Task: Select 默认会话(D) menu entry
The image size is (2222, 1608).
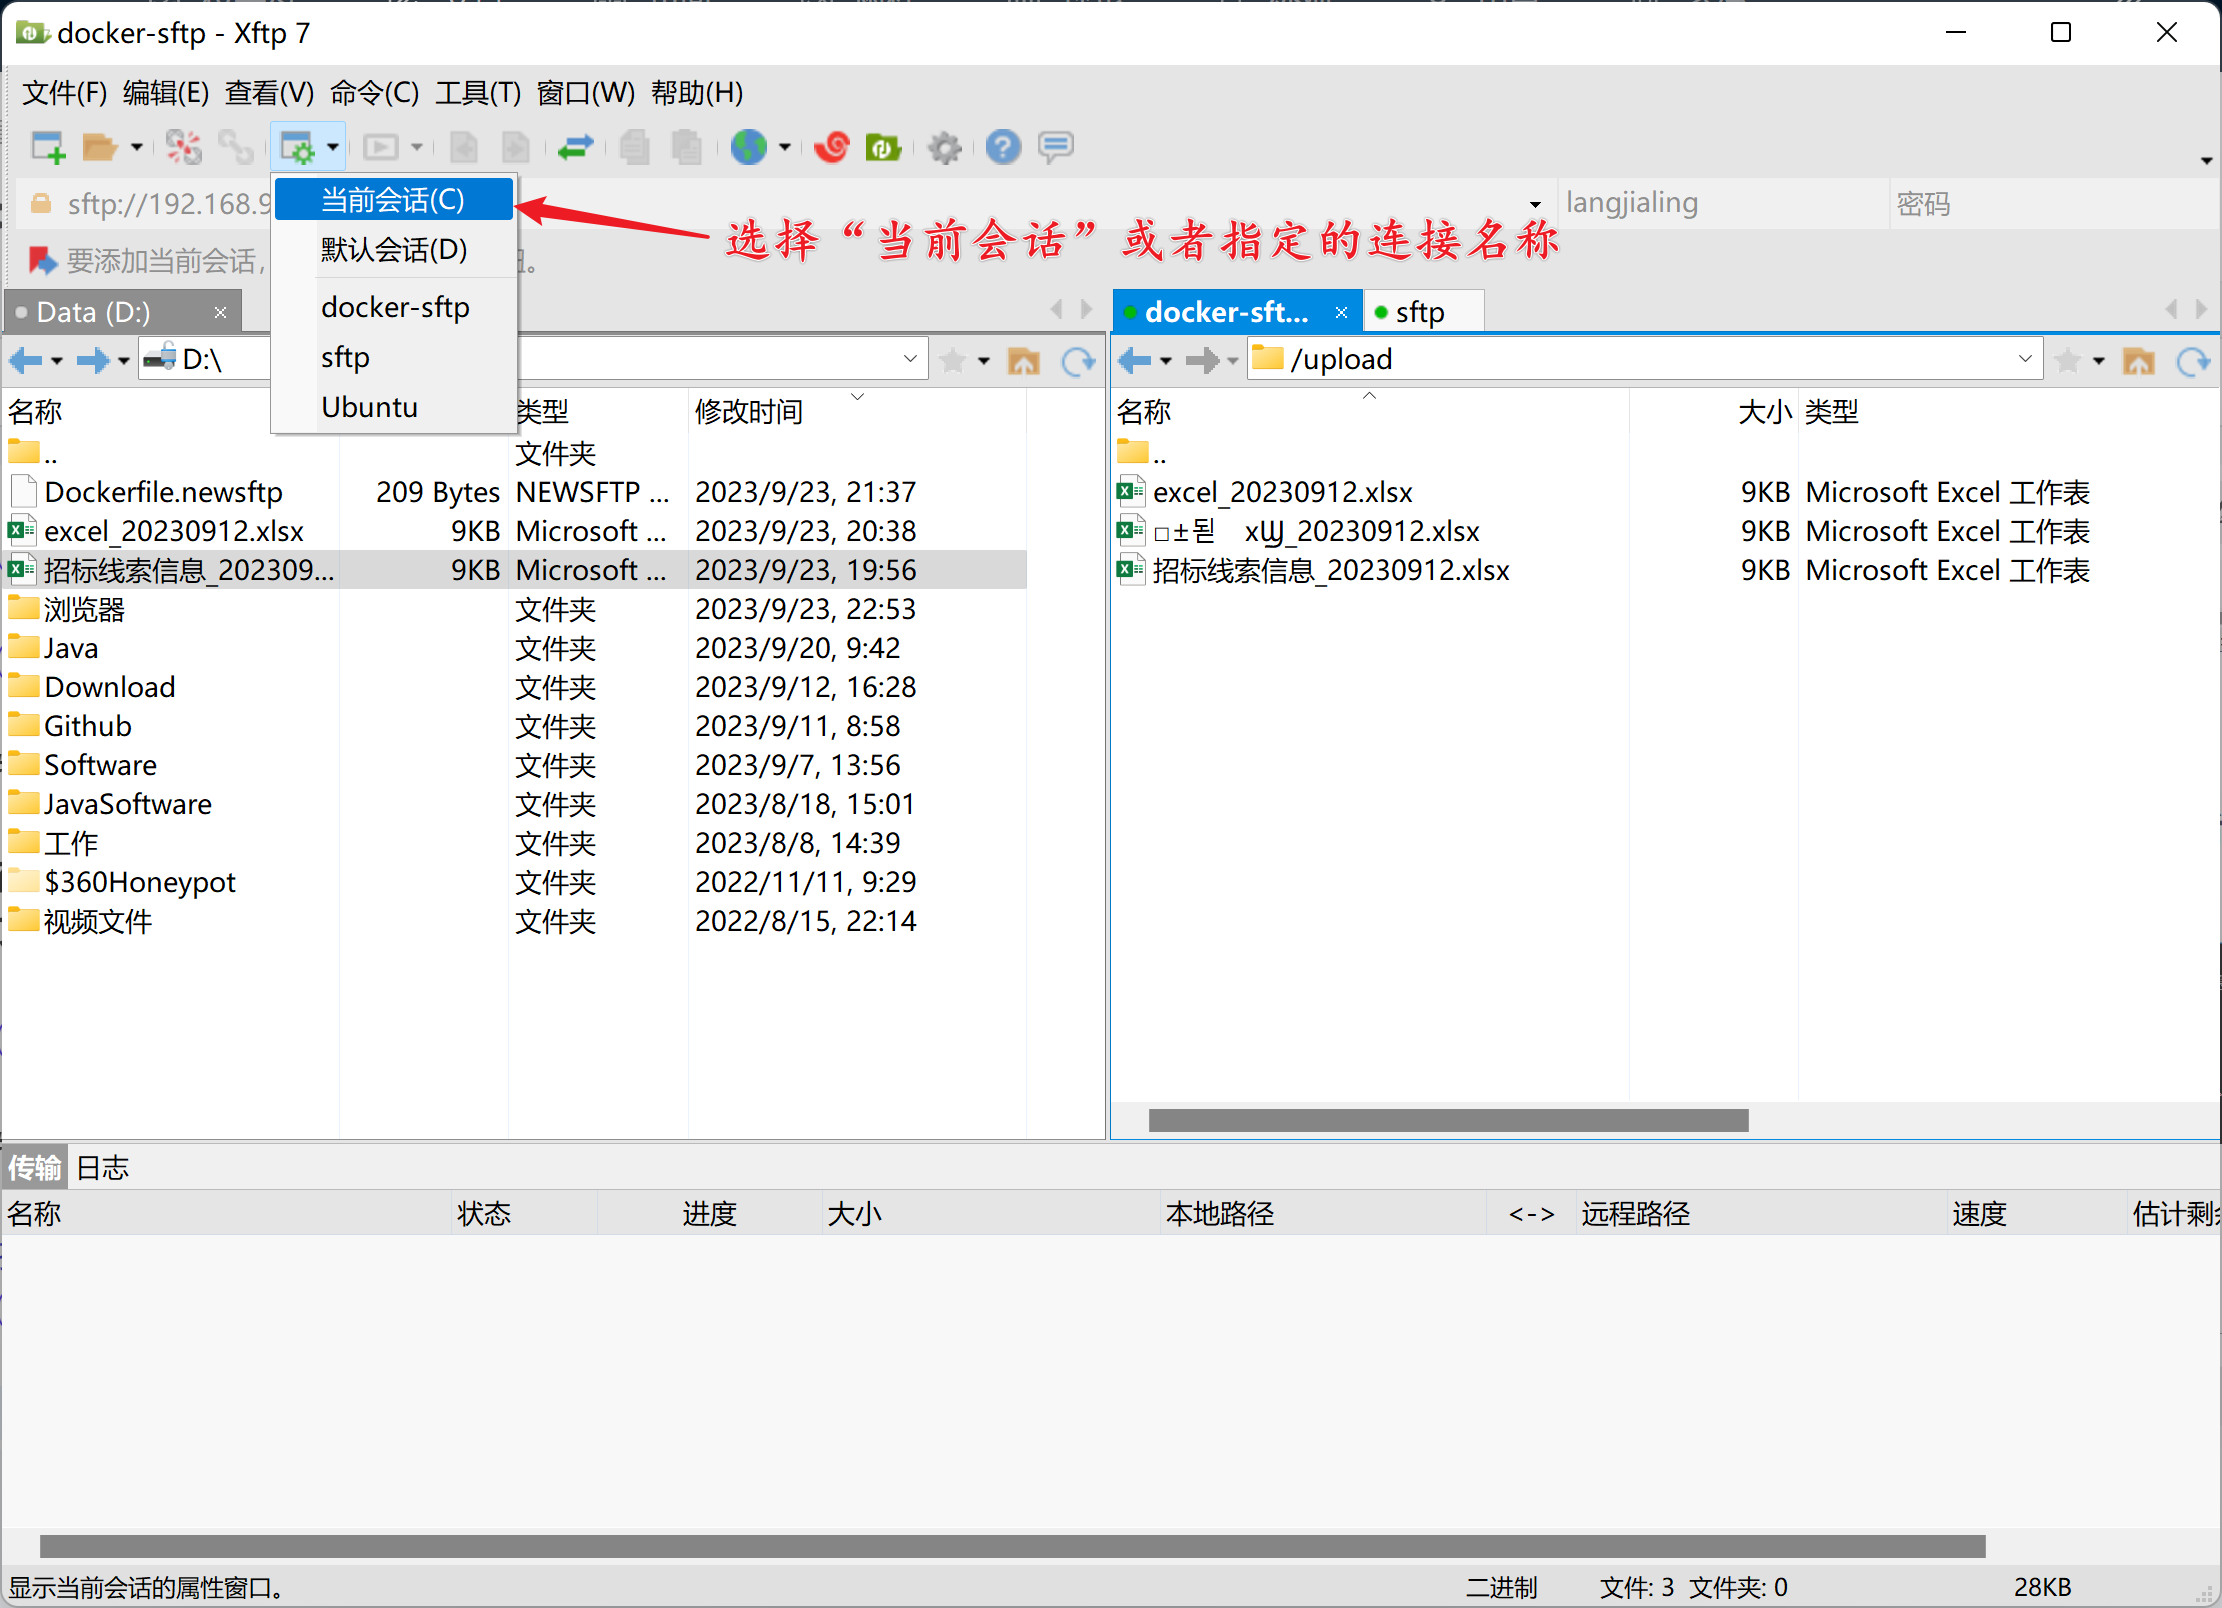Action: point(393,249)
